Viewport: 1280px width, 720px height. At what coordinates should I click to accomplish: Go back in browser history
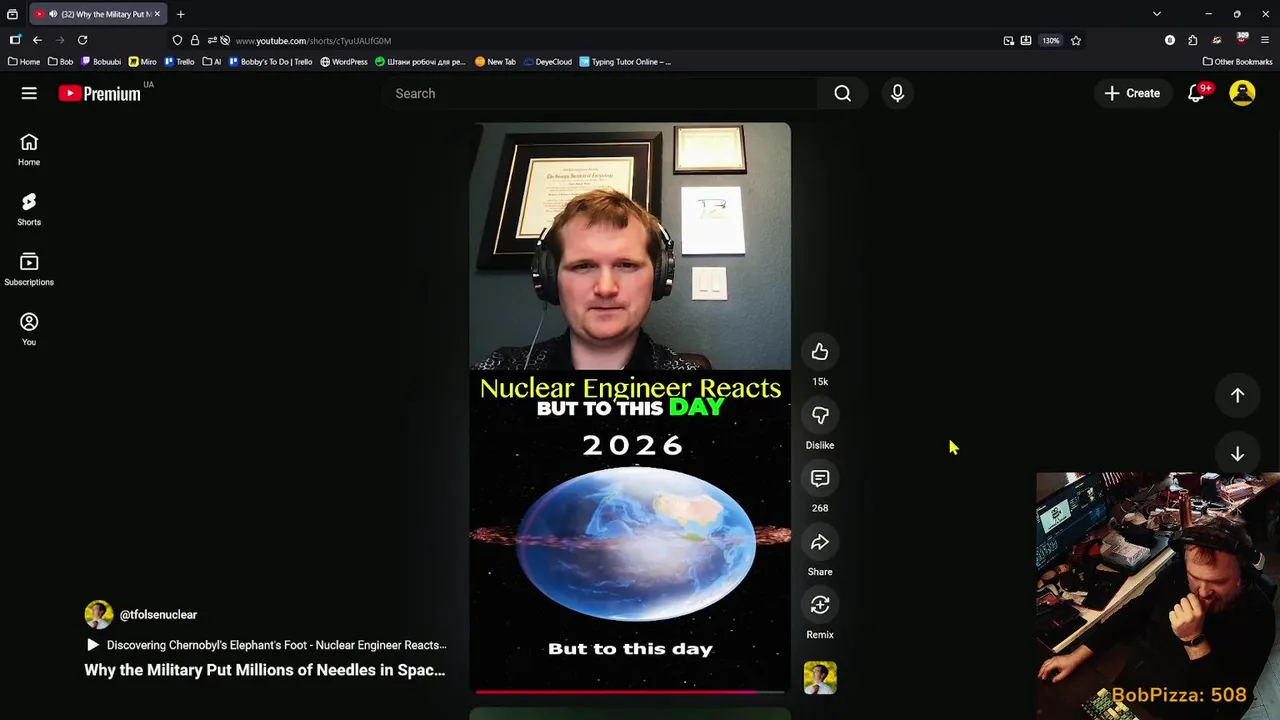(x=37, y=40)
